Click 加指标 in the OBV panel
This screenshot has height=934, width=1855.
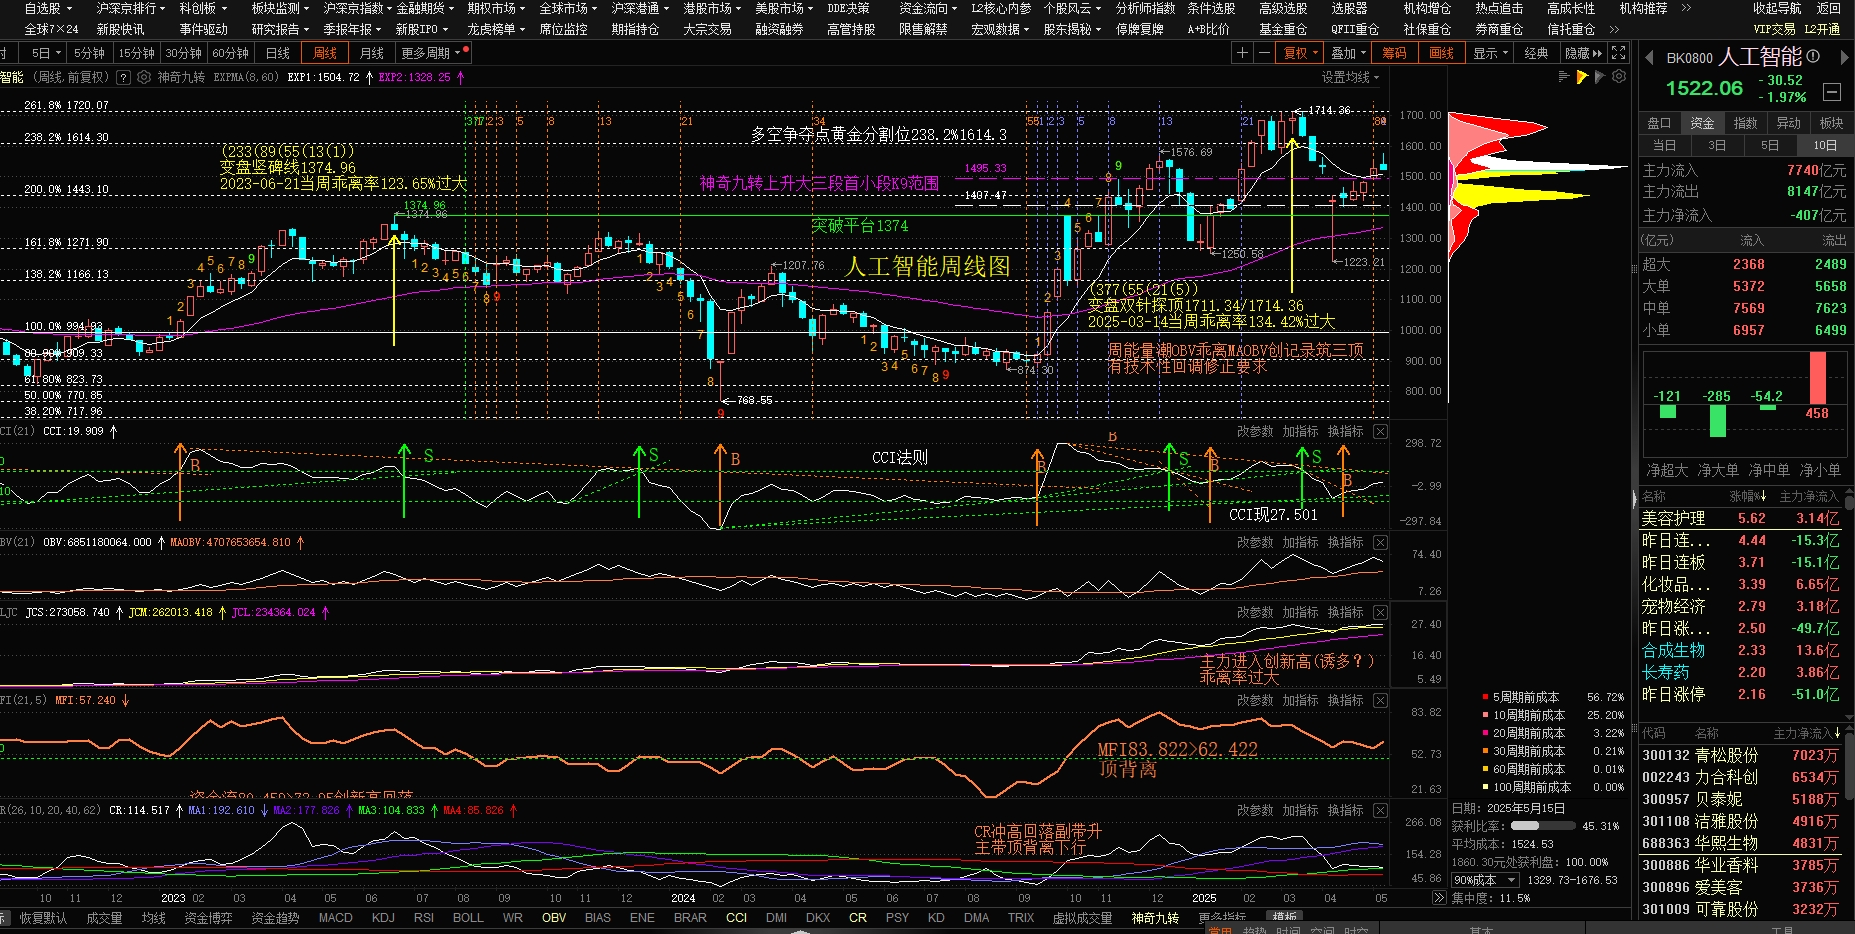click(1300, 542)
